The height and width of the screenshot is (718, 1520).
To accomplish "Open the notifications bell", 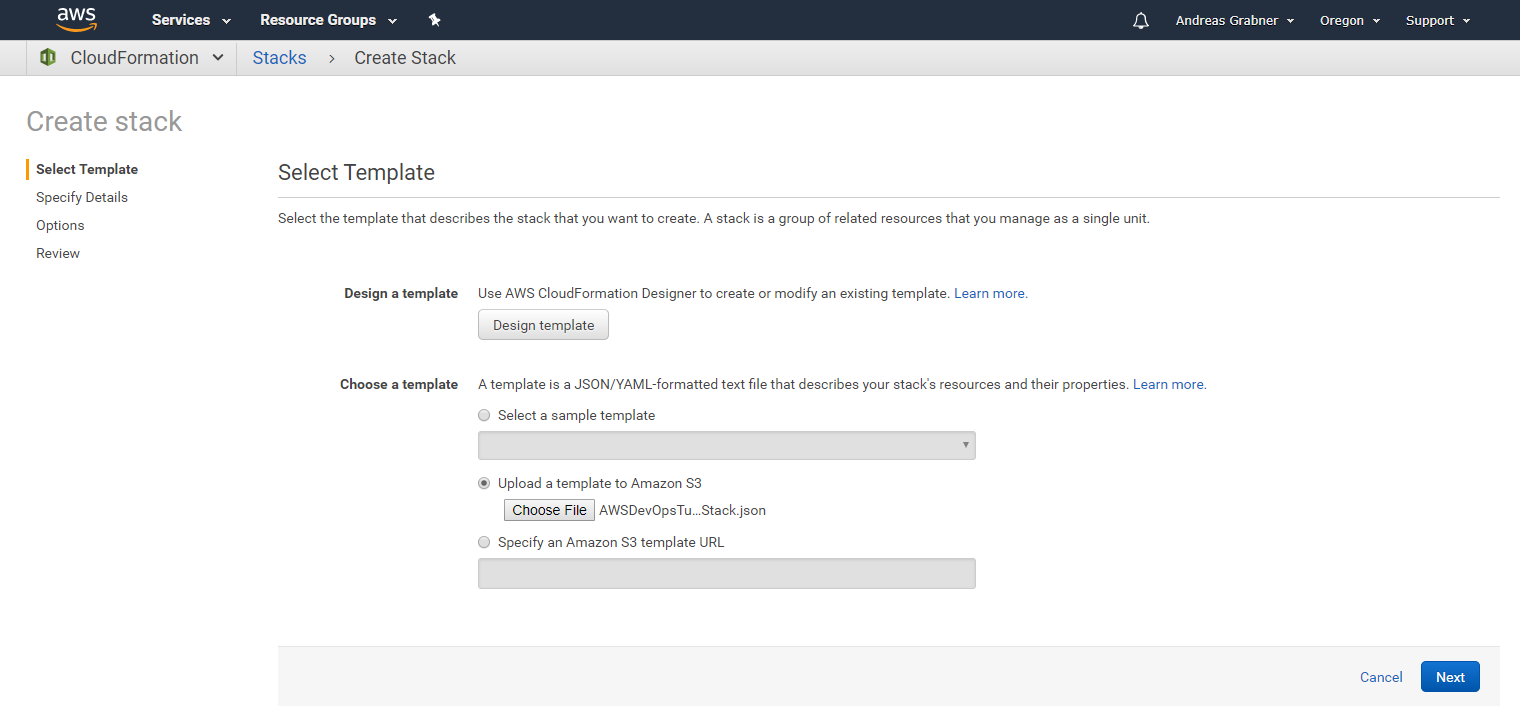I will pyautogui.click(x=1141, y=20).
